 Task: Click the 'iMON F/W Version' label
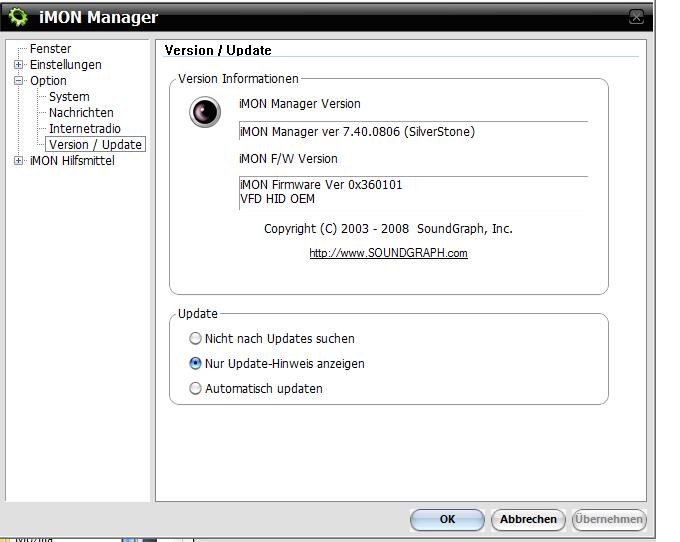pyautogui.click(x=288, y=159)
